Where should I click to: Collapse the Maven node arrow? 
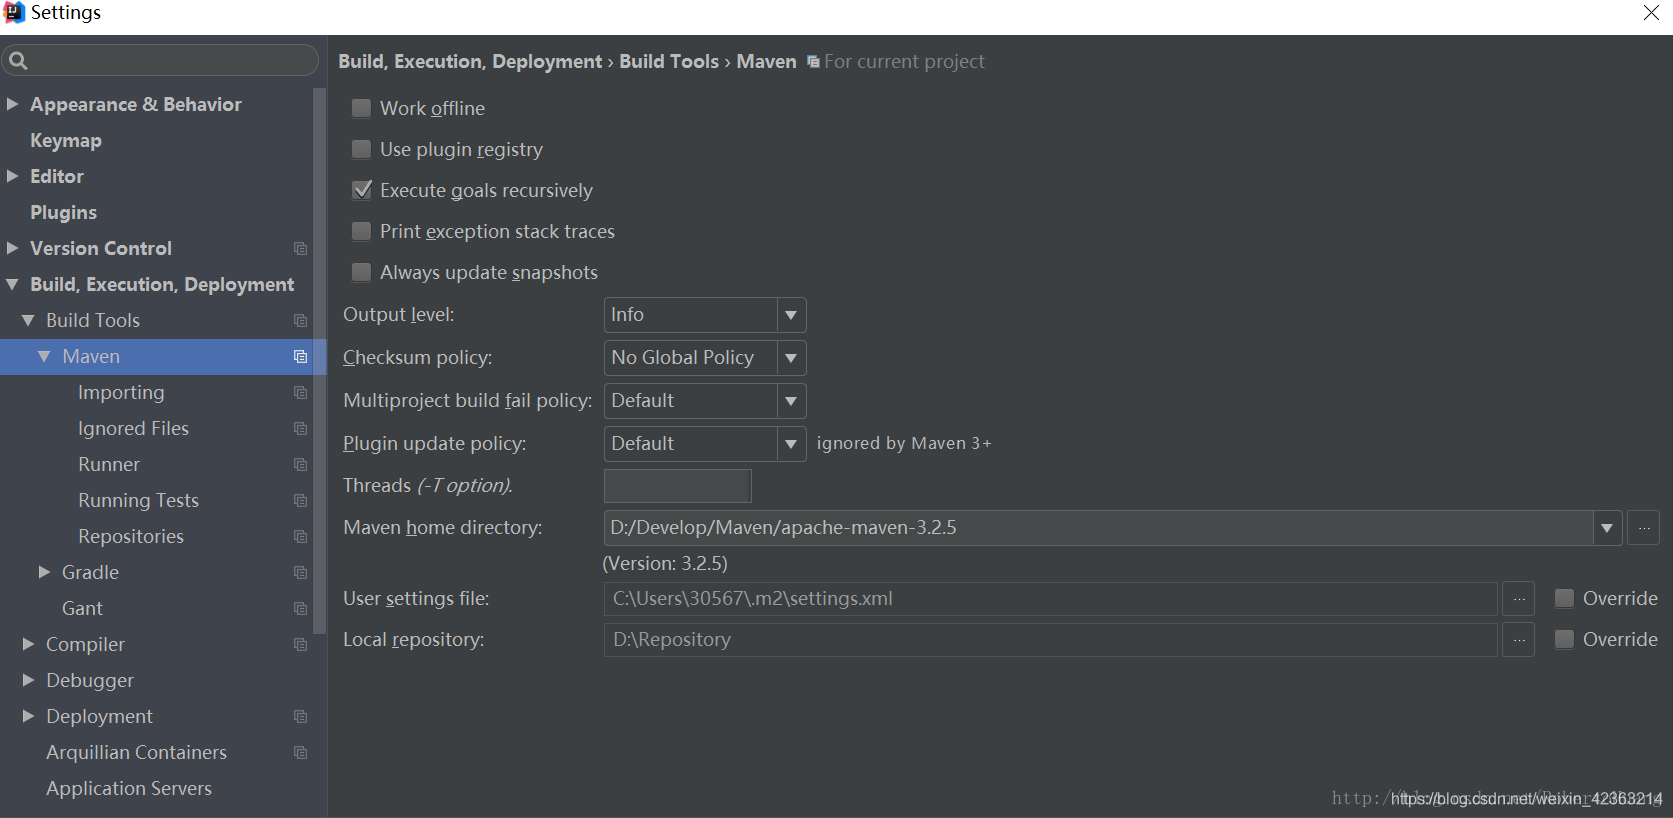(44, 356)
